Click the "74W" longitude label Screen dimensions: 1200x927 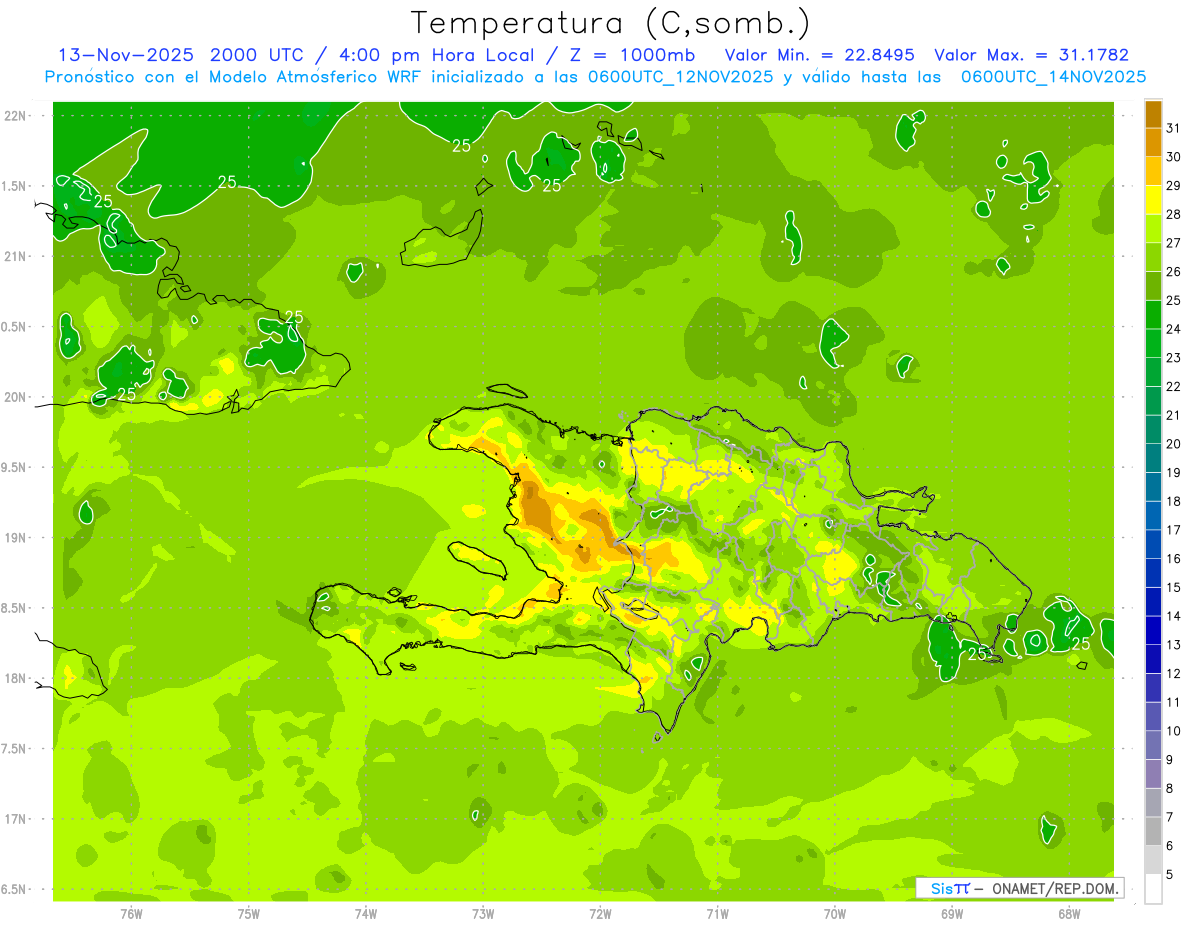pyautogui.click(x=366, y=913)
